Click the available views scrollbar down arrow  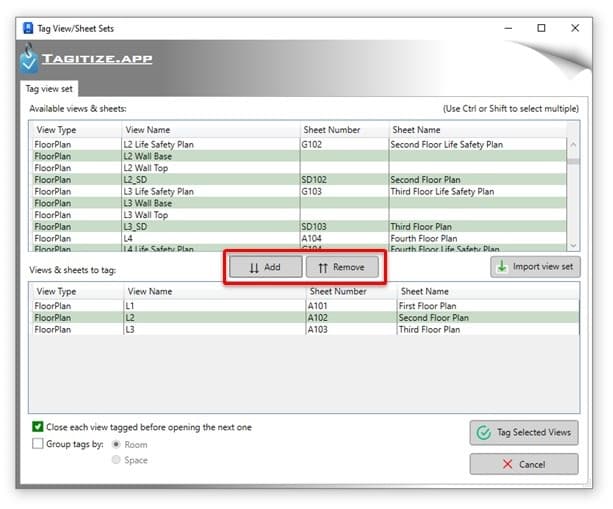(x=573, y=246)
